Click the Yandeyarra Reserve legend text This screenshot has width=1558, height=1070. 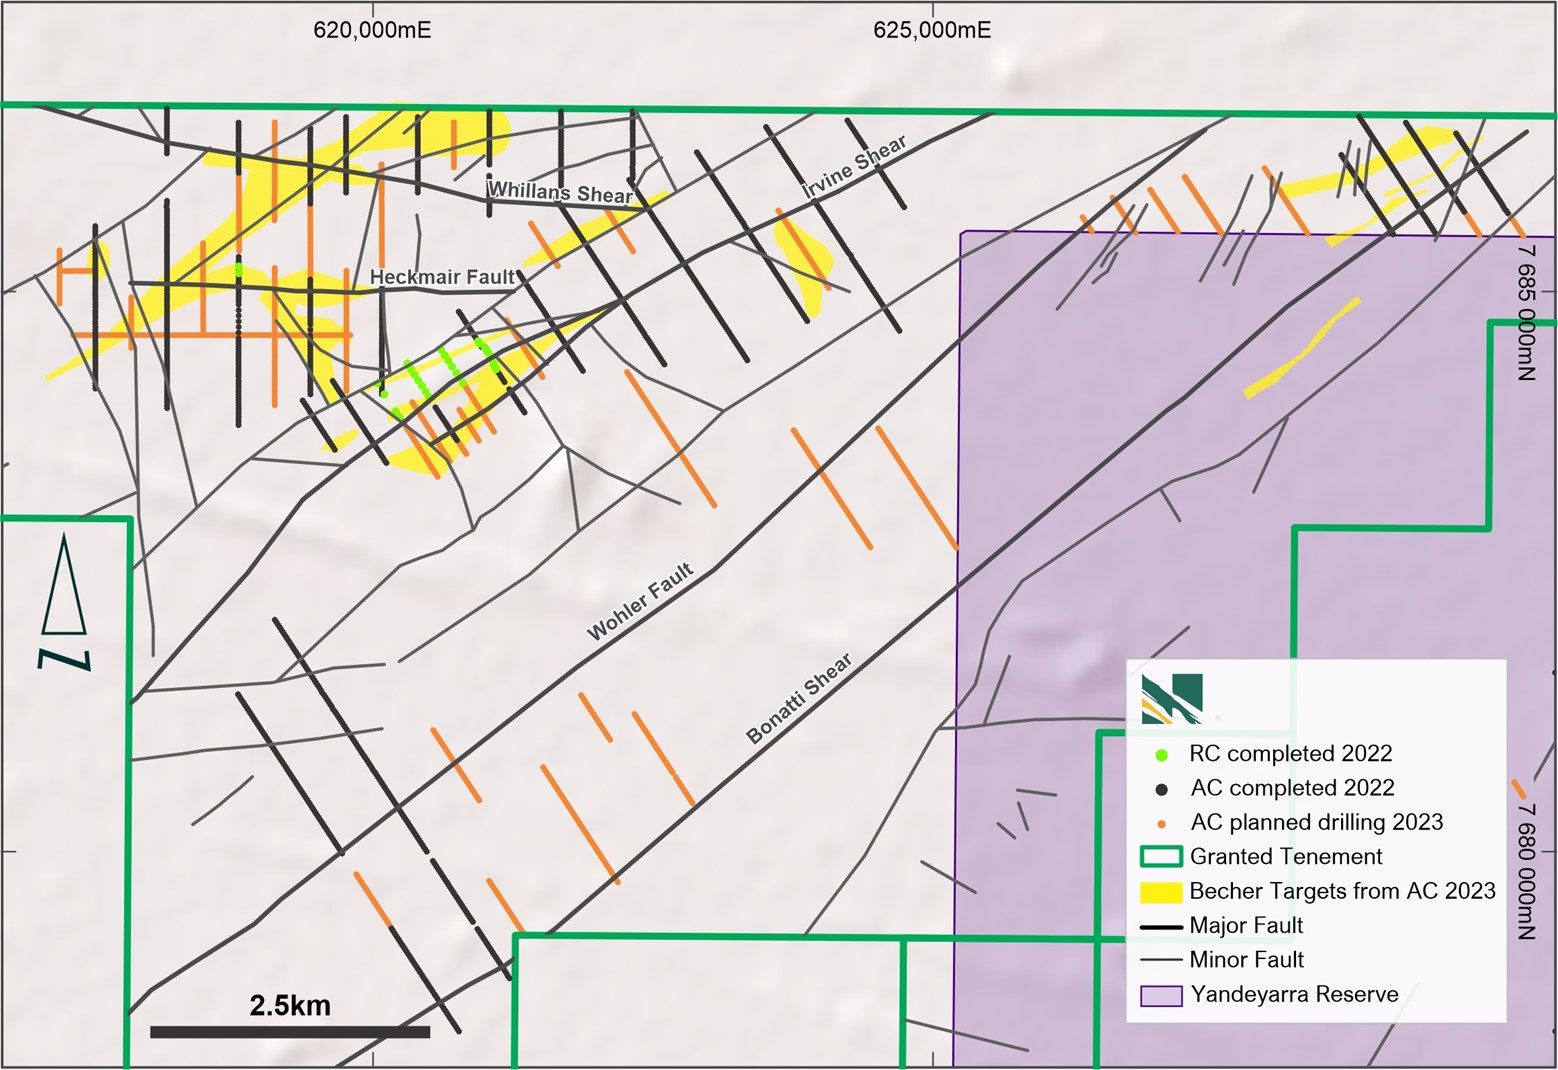coord(1294,995)
